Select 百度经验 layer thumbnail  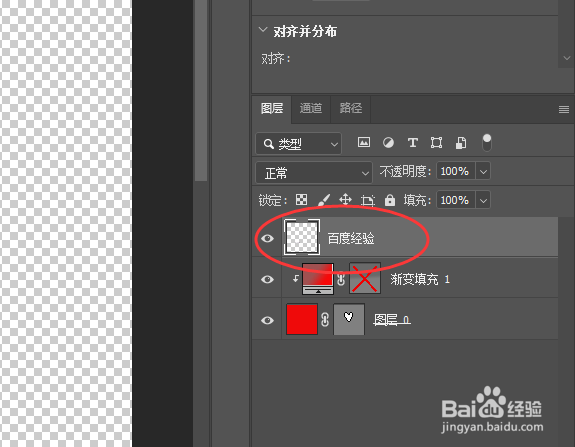[302, 237]
